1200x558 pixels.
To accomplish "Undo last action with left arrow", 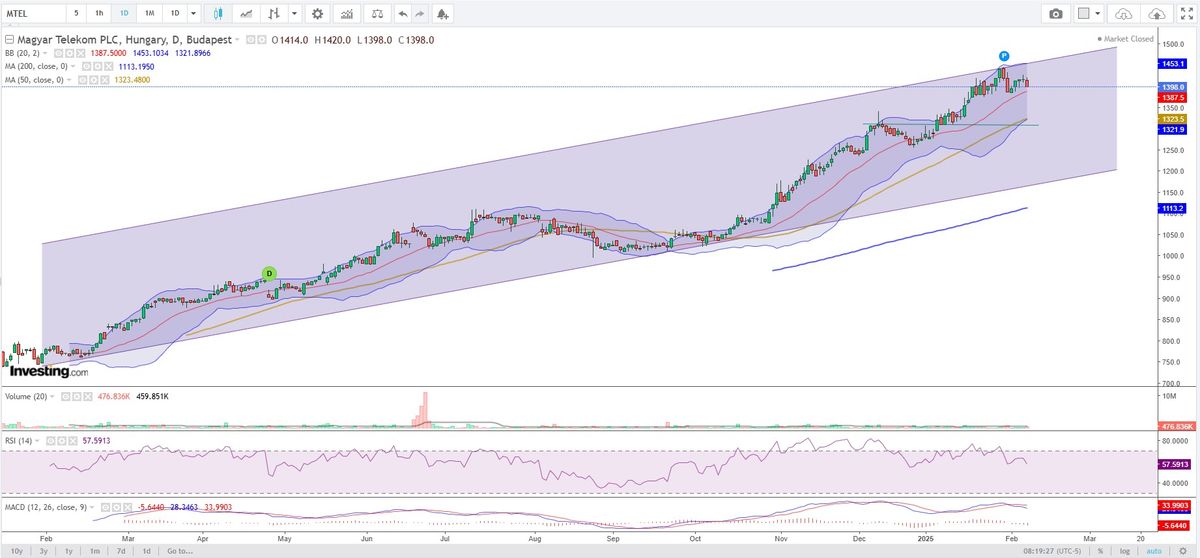I will pos(402,14).
